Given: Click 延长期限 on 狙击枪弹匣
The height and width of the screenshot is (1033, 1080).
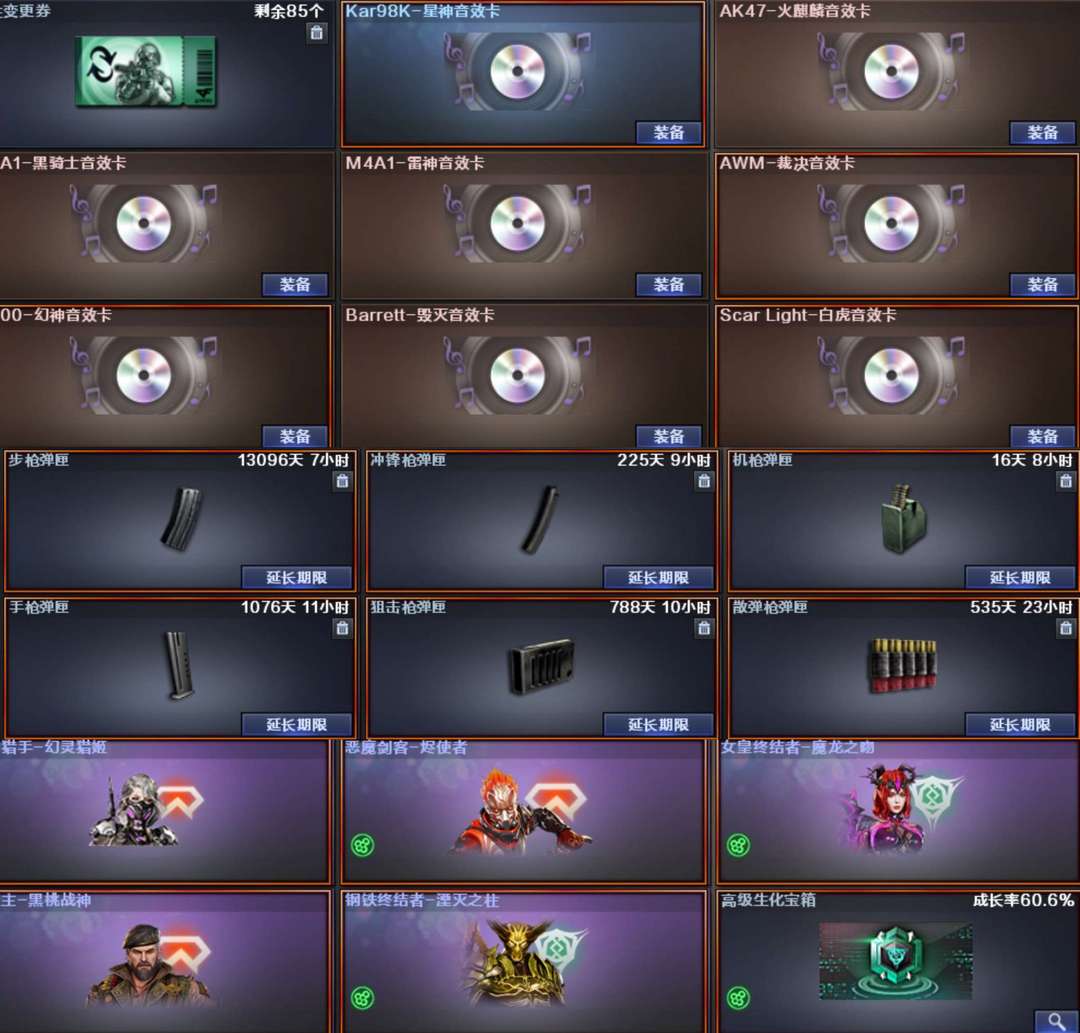Looking at the screenshot, I should pos(658,724).
